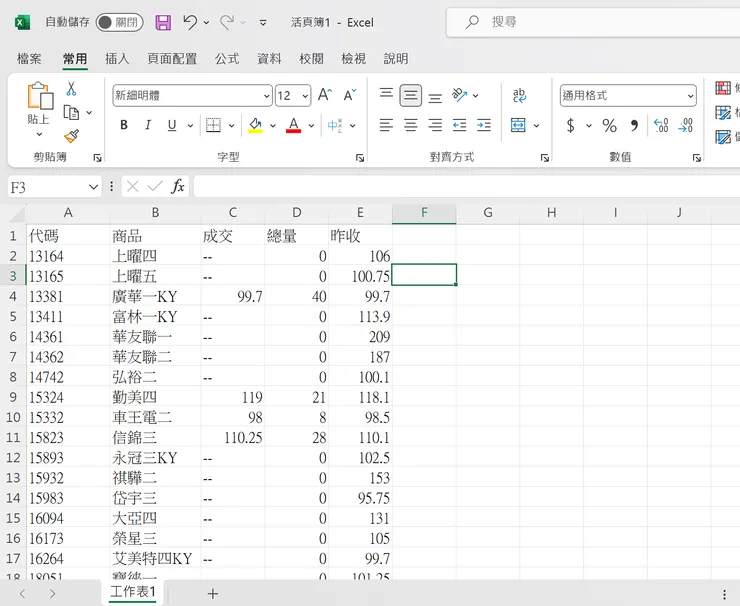Toggle the AutoSave switch
The image size is (740, 606).
[119, 22]
